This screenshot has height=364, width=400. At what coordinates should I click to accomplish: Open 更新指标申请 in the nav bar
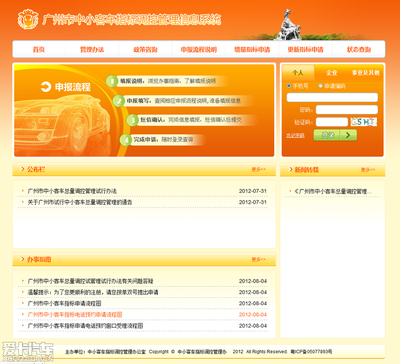305,49
